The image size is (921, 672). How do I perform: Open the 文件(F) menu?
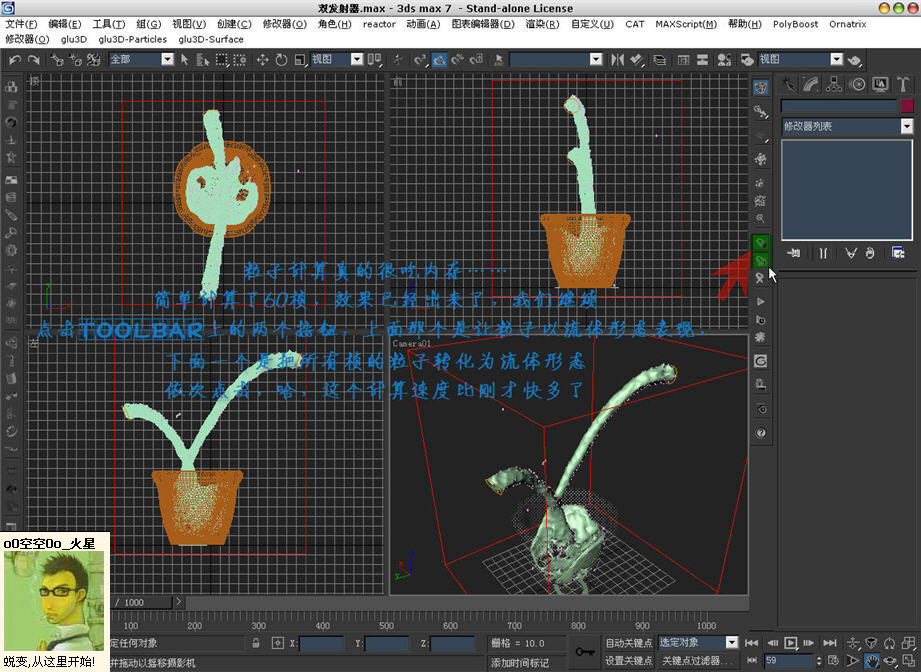click(21, 24)
